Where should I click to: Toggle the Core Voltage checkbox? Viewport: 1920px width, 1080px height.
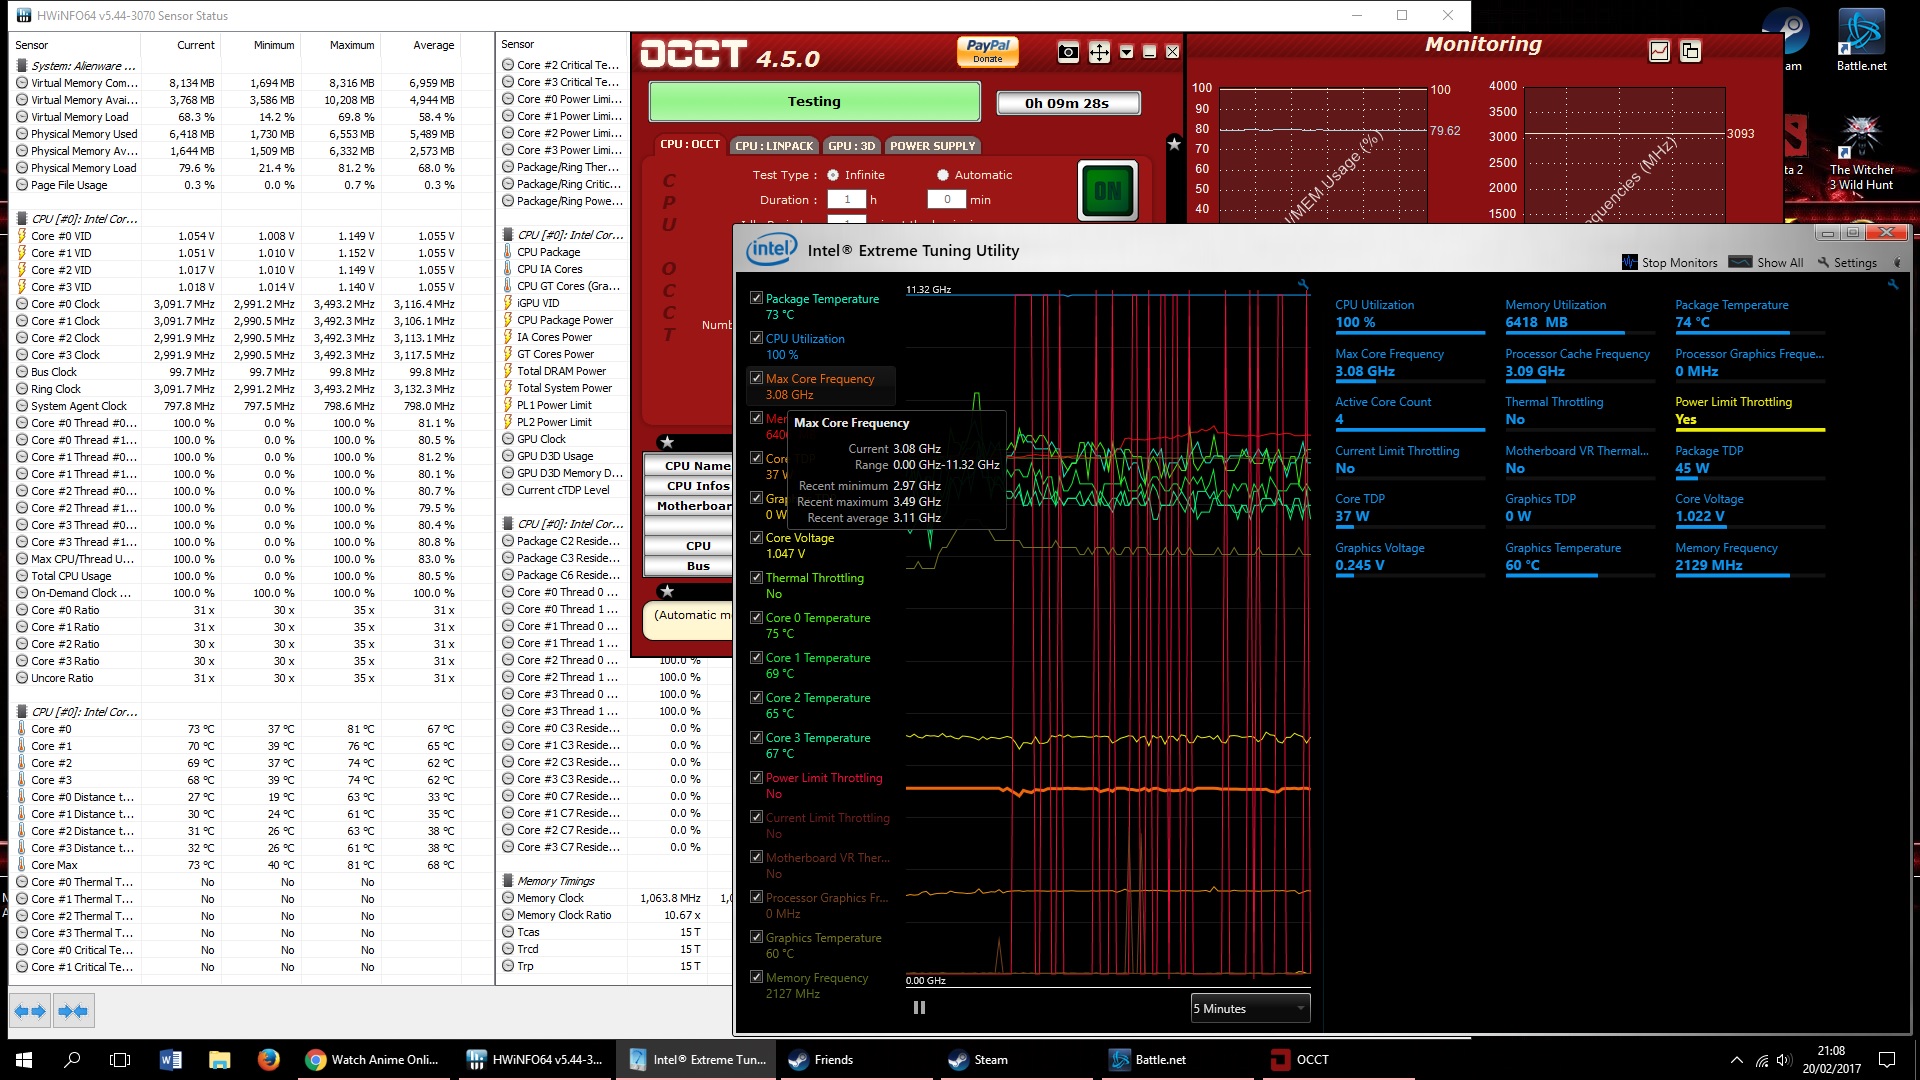point(757,537)
